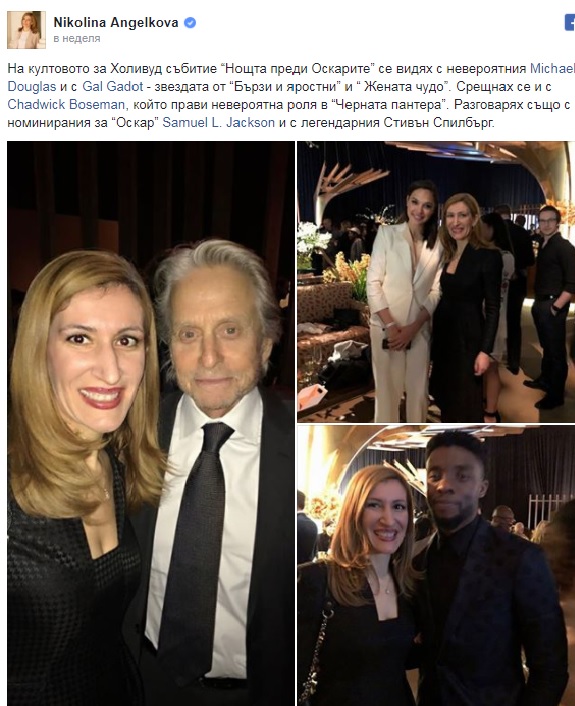The width and height of the screenshot is (575, 706).
Task: Open the bottom-right photo with man in dark jacket
Action: pos(436,566)
